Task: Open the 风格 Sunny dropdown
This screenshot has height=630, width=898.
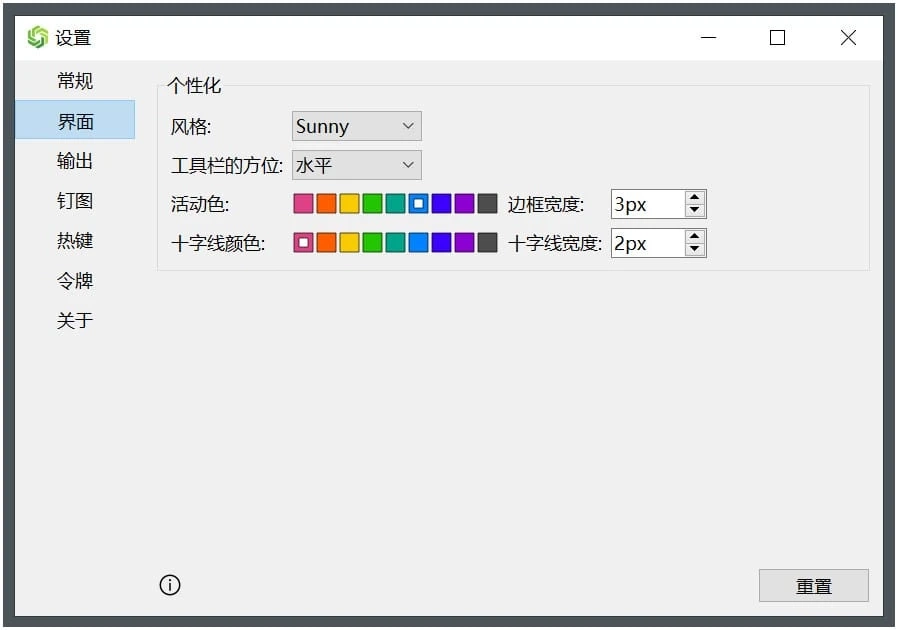Action: (356, 126)
